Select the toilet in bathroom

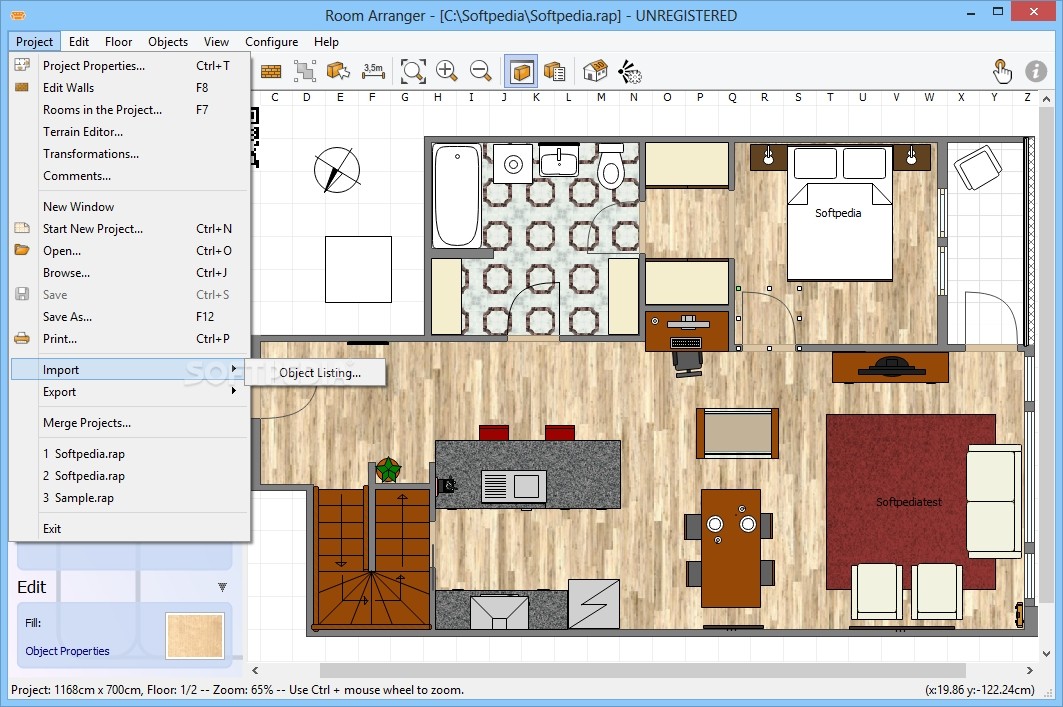point(610,166)
